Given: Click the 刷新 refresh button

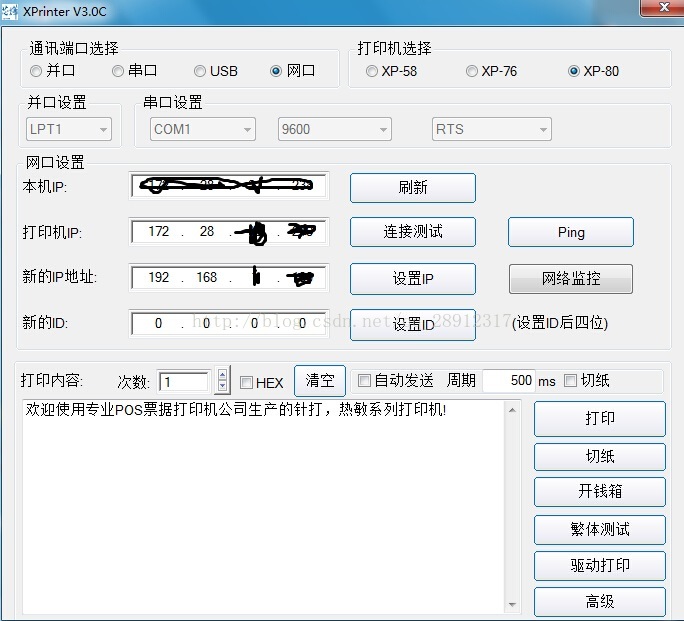Looking at the screenshot, I should click(413, 188).
